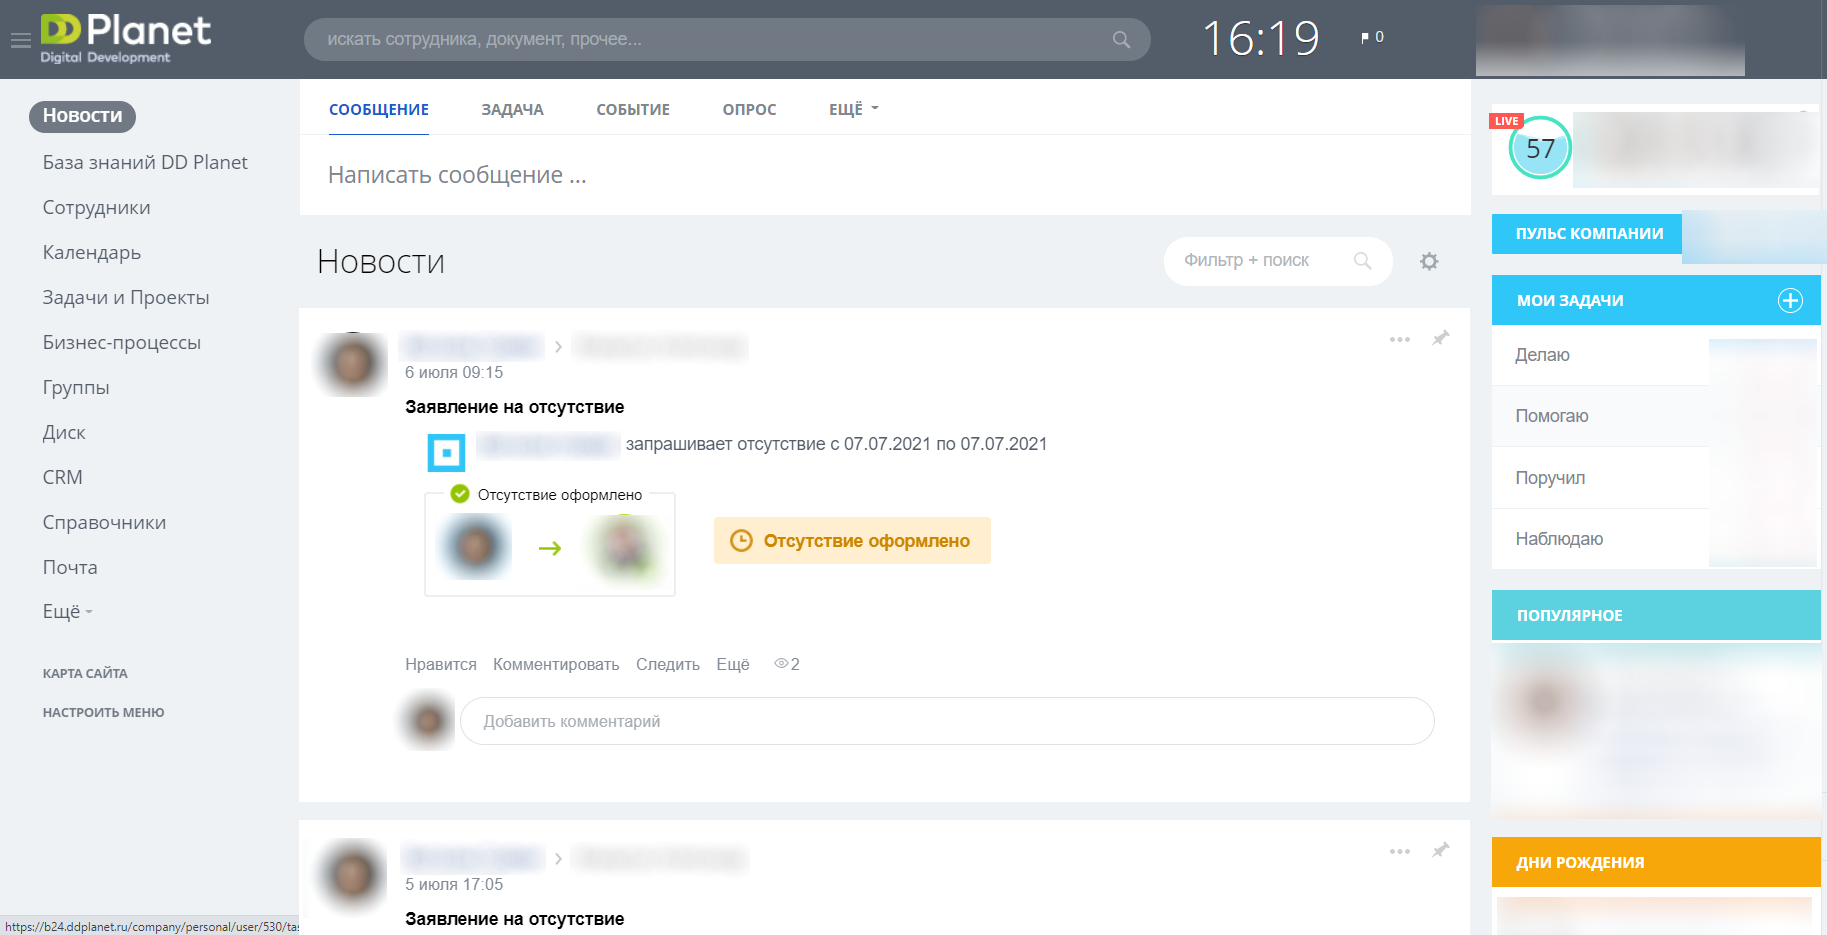Click the views eye counter showing 2

tap(787, 664)
